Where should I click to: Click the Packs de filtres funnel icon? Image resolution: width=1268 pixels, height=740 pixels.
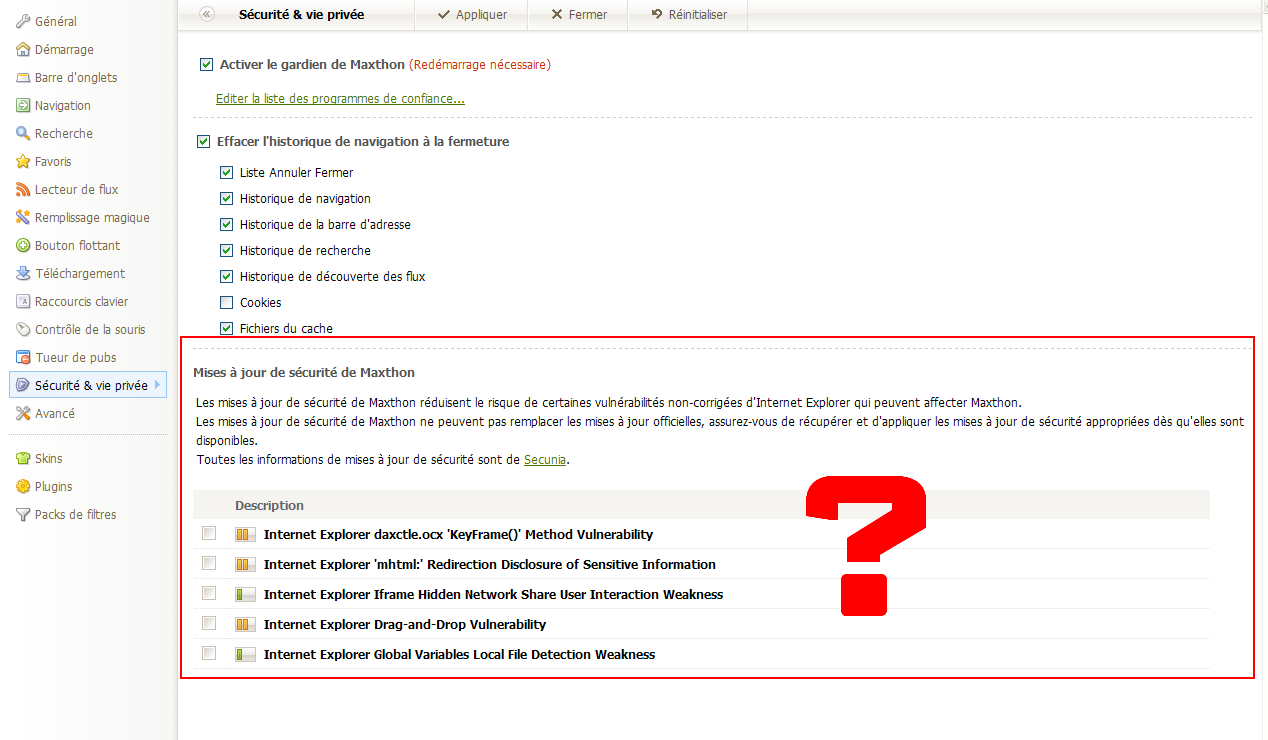click(x=23, y=515)
